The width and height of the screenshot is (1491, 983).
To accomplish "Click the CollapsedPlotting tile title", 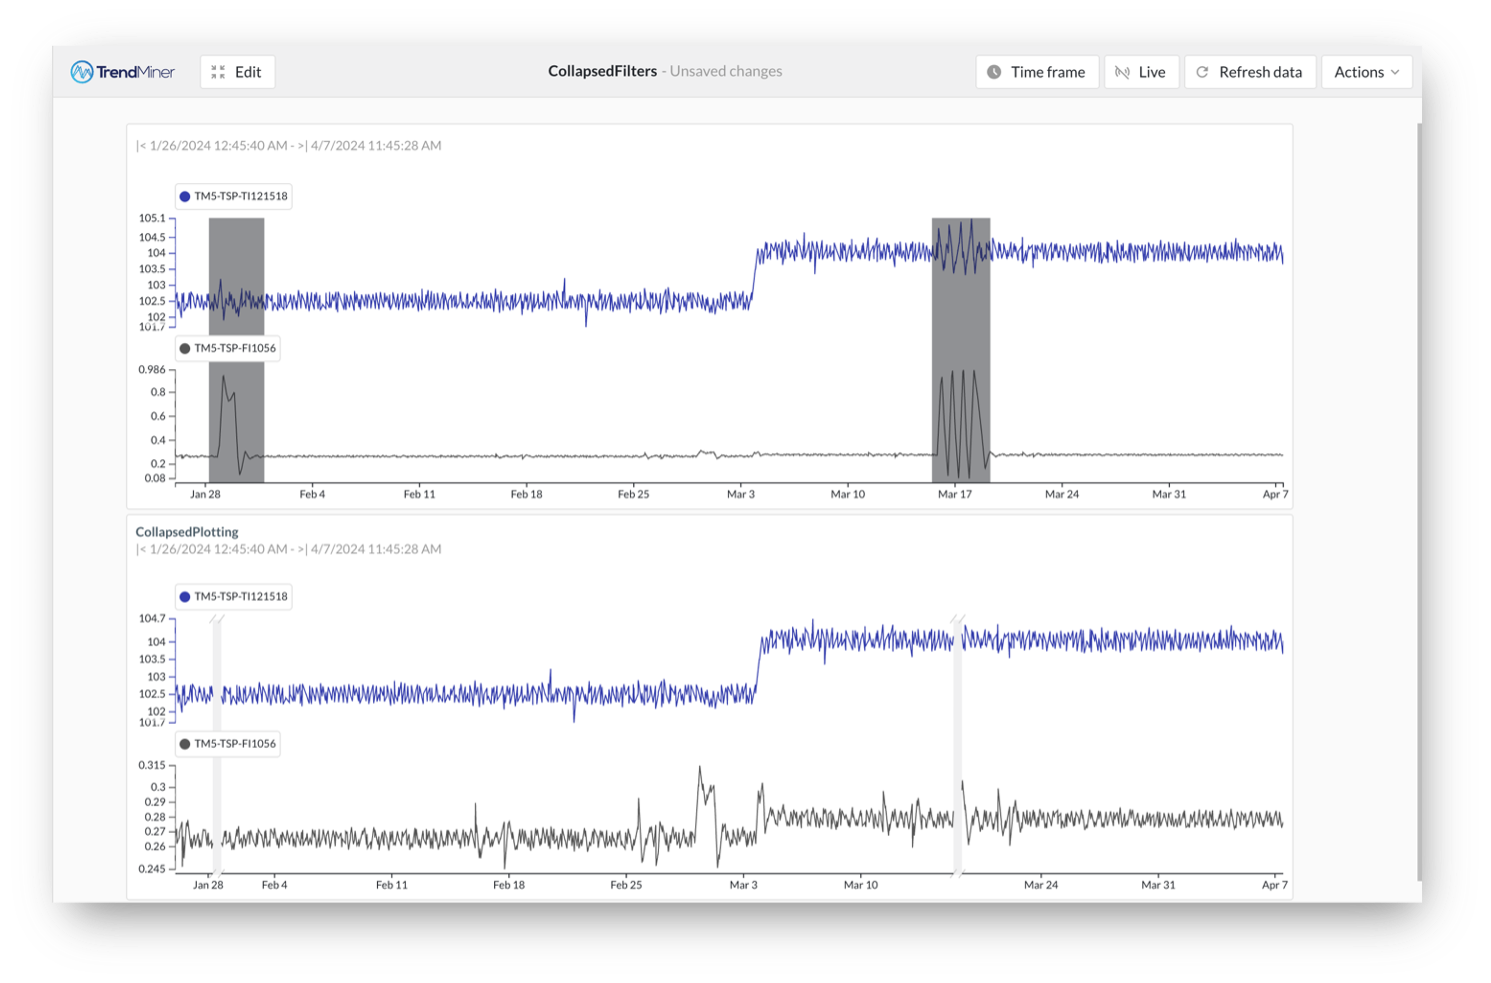I will pyautogui.click(x=187, y=532).
